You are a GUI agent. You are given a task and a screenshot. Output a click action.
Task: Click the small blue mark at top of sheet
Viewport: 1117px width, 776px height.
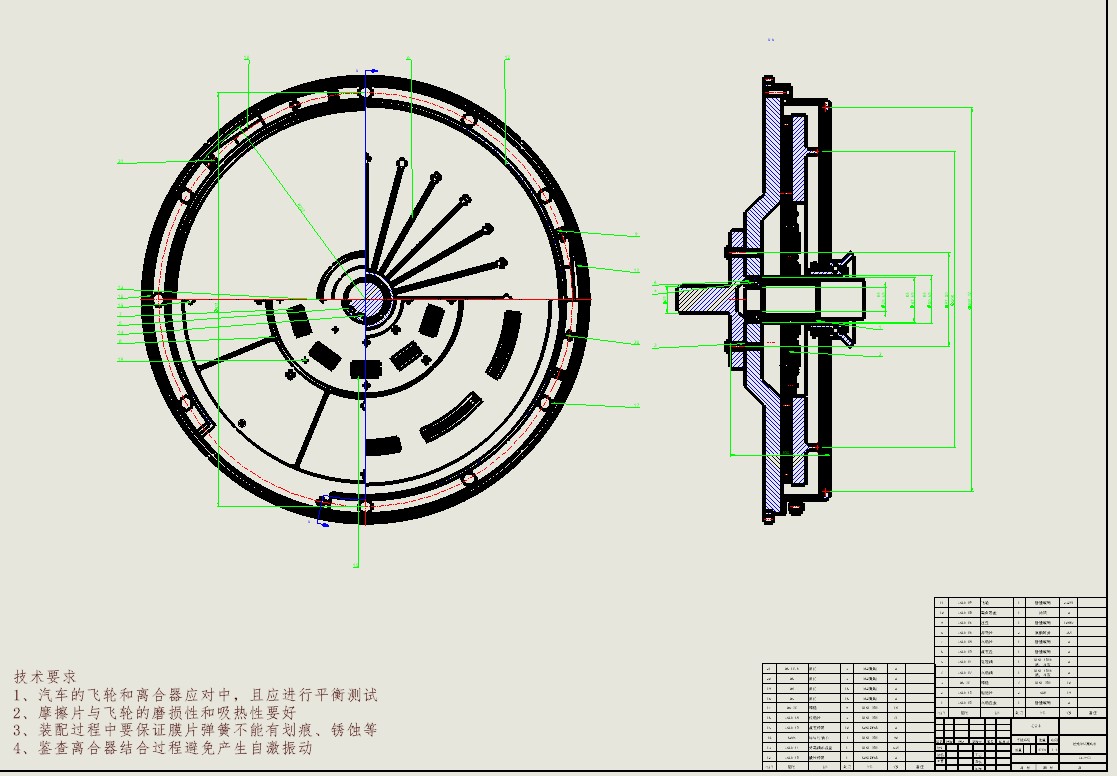771,40
